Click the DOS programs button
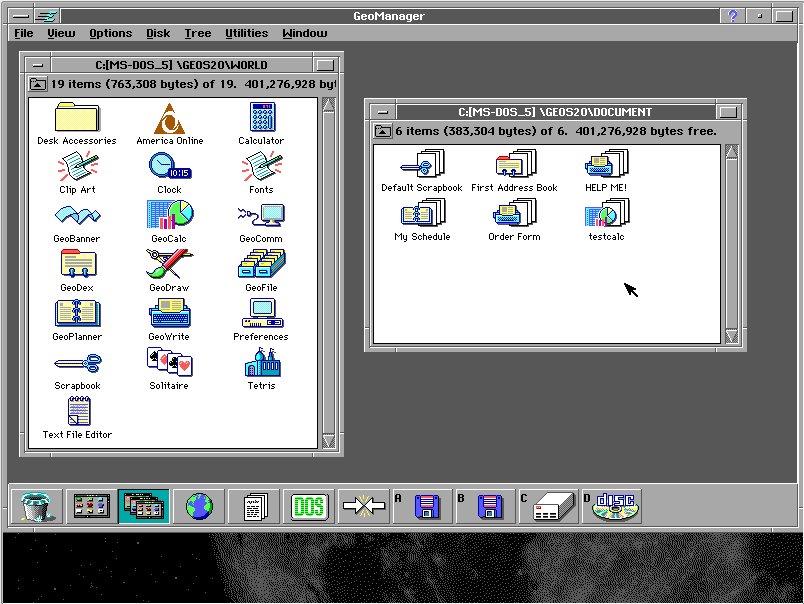This screenshot has width=804, height=604. pyautogui.click(x=309, y=507)
